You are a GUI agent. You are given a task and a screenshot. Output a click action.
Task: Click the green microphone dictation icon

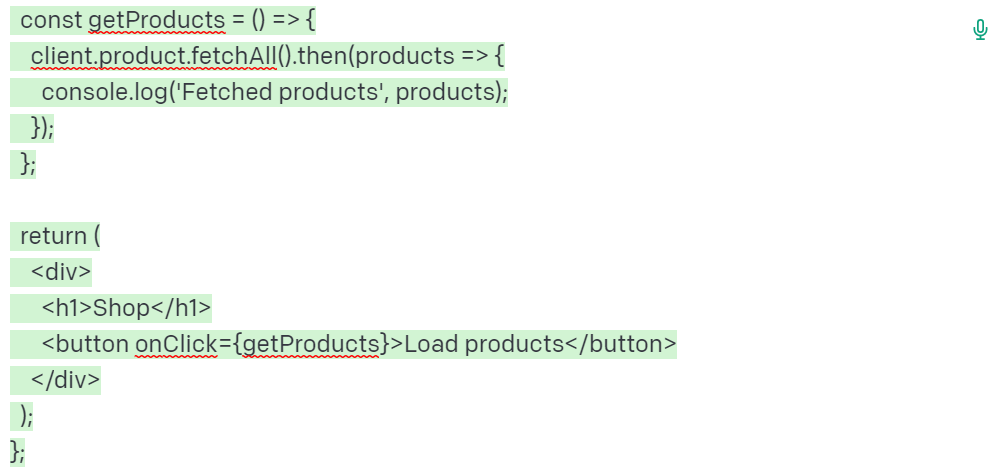point(980,30)
